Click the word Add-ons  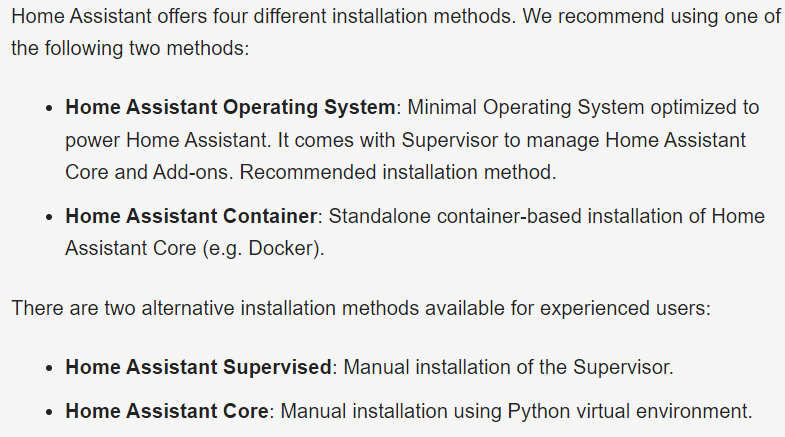[x=193, y=173]
